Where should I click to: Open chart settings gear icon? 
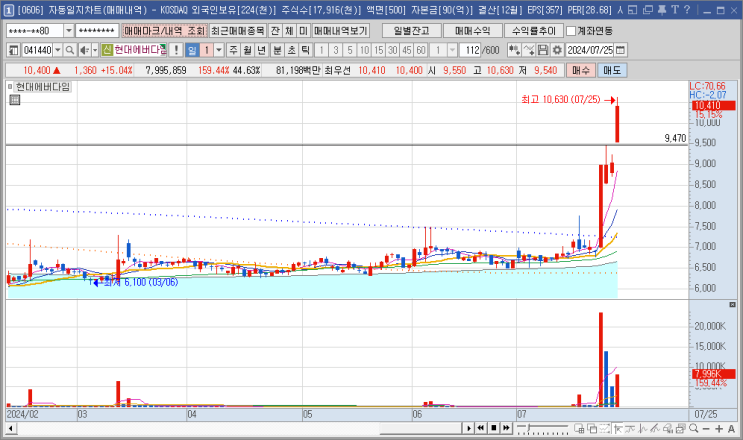(x=557, y=50)
